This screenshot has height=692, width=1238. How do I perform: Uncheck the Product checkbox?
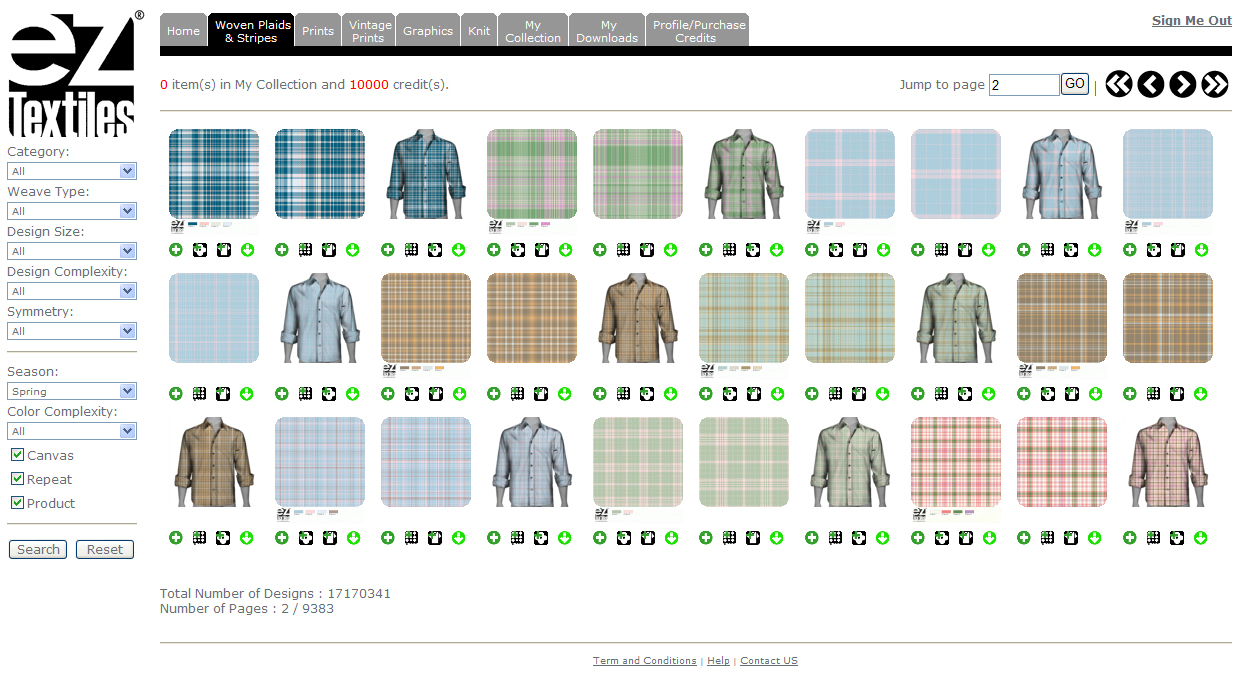pyautogui.click(x=17, y=503)
